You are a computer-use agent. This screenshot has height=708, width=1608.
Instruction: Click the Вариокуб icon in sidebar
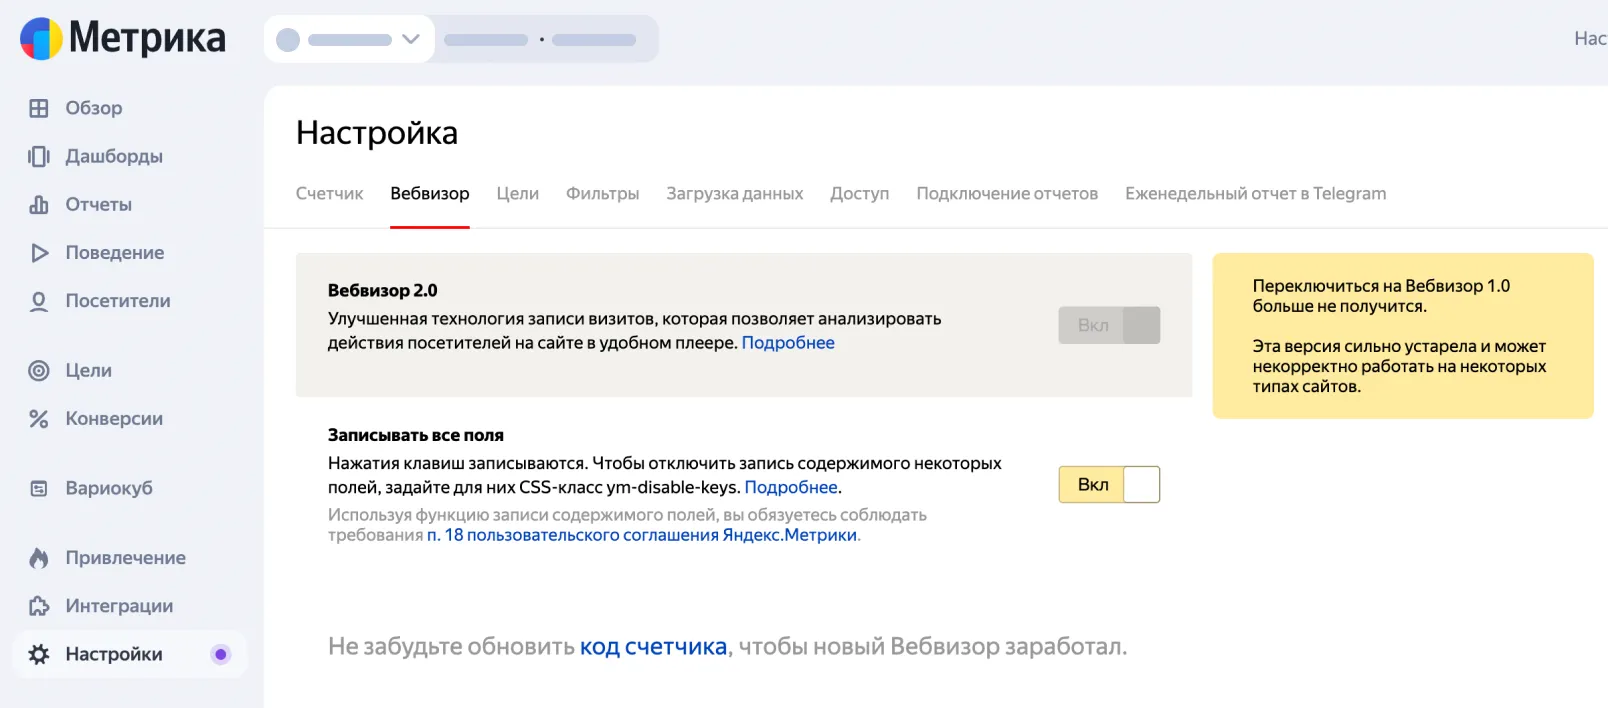(39, 488)
